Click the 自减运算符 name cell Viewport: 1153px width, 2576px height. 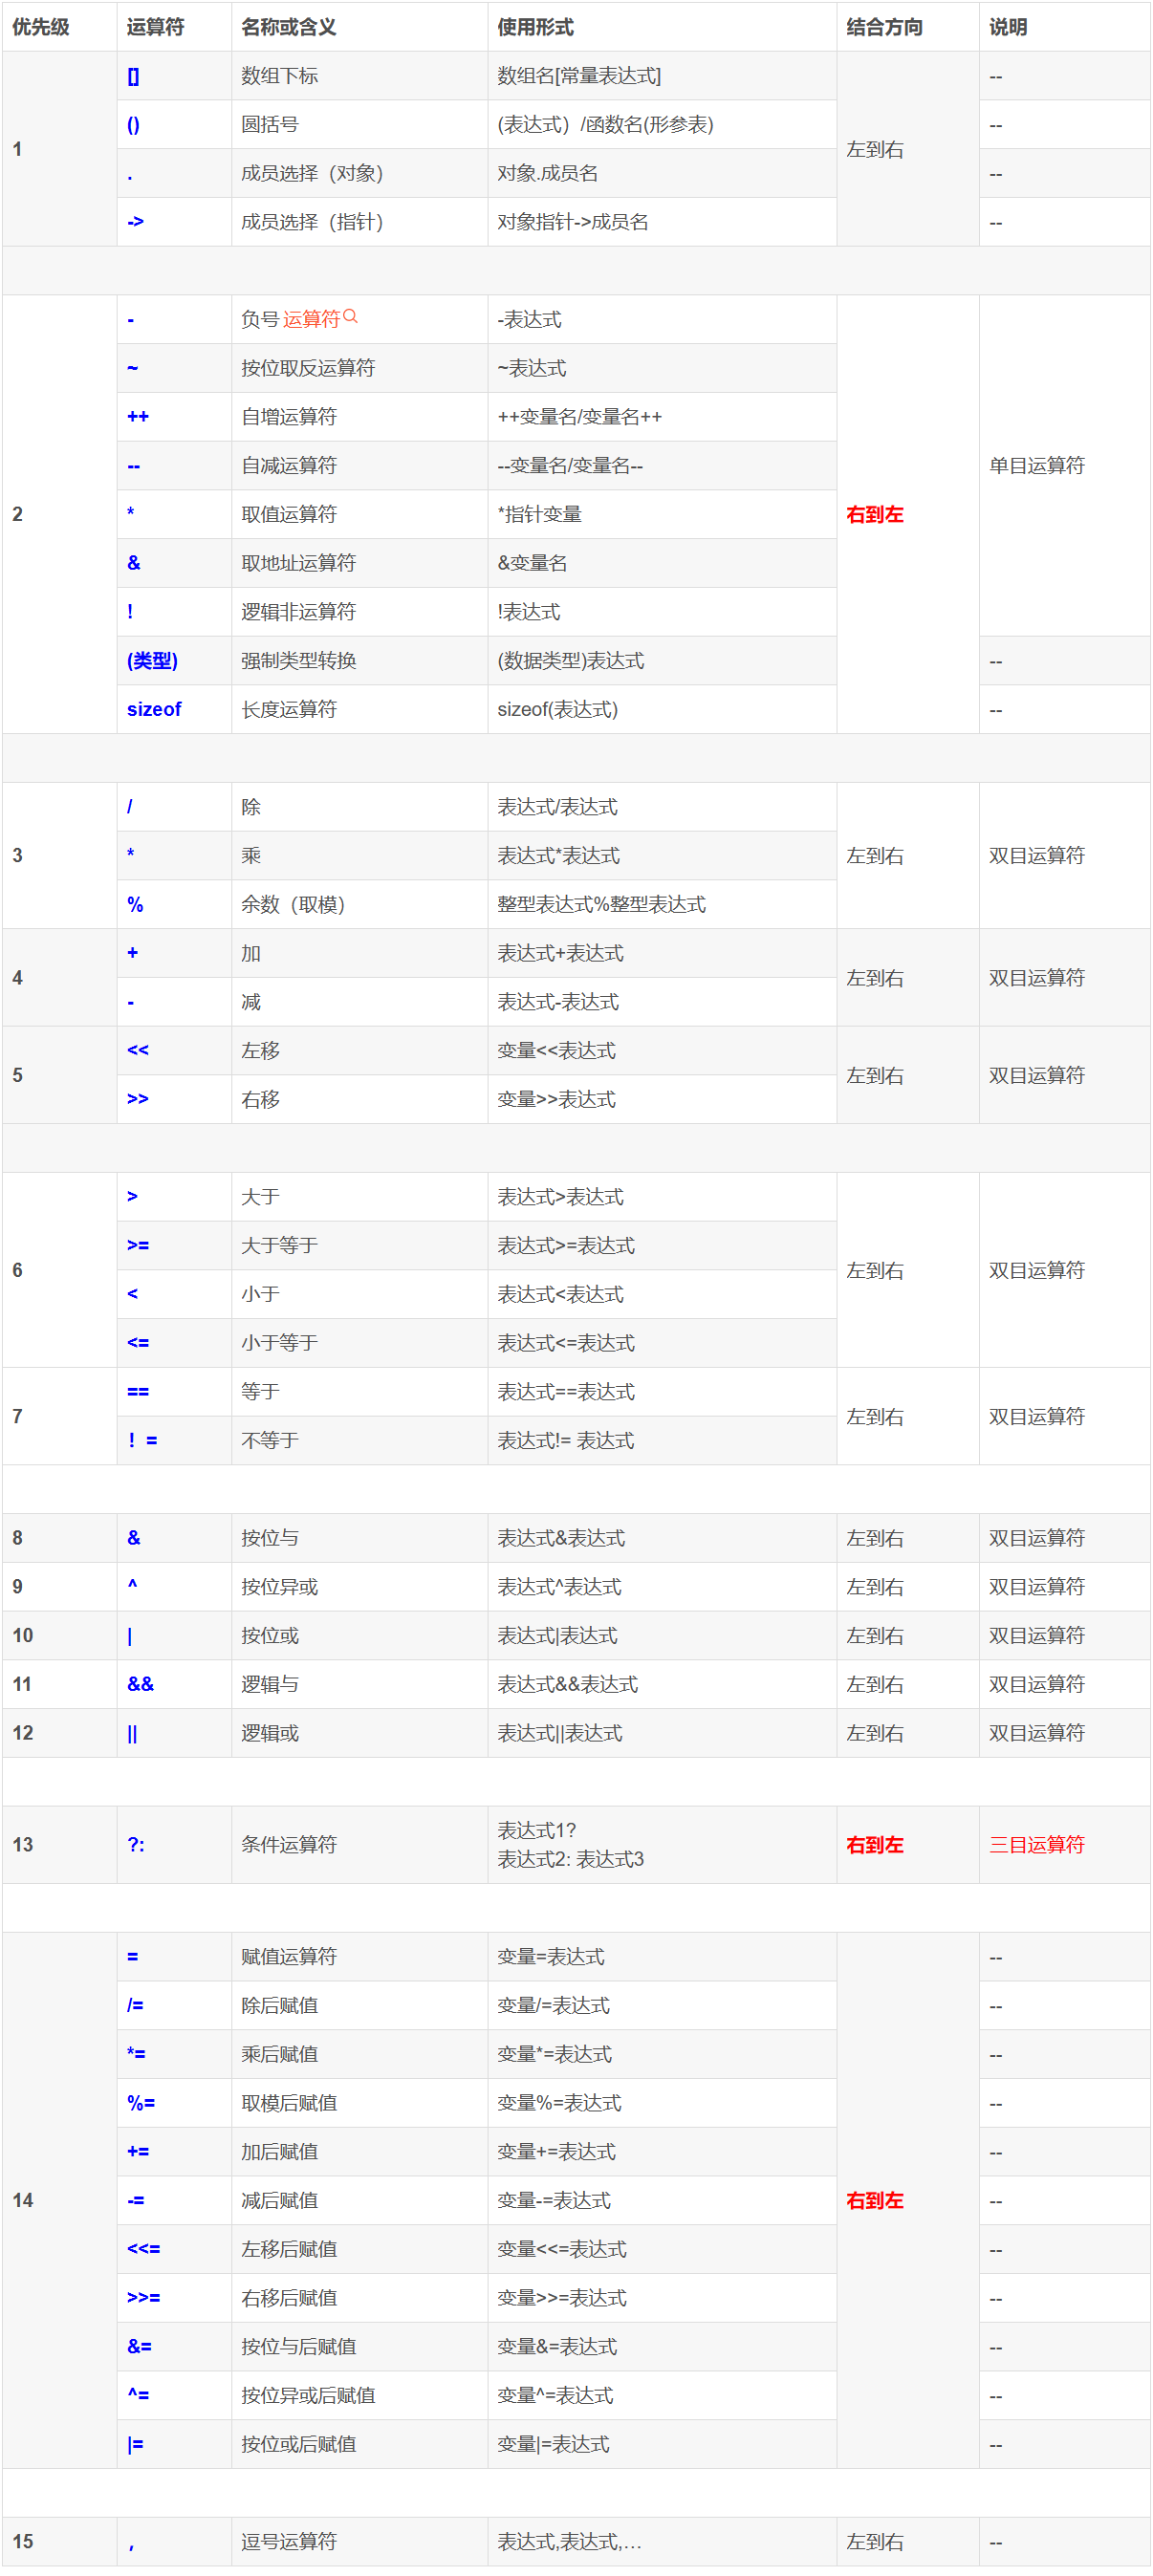click(x=359, y=466)
